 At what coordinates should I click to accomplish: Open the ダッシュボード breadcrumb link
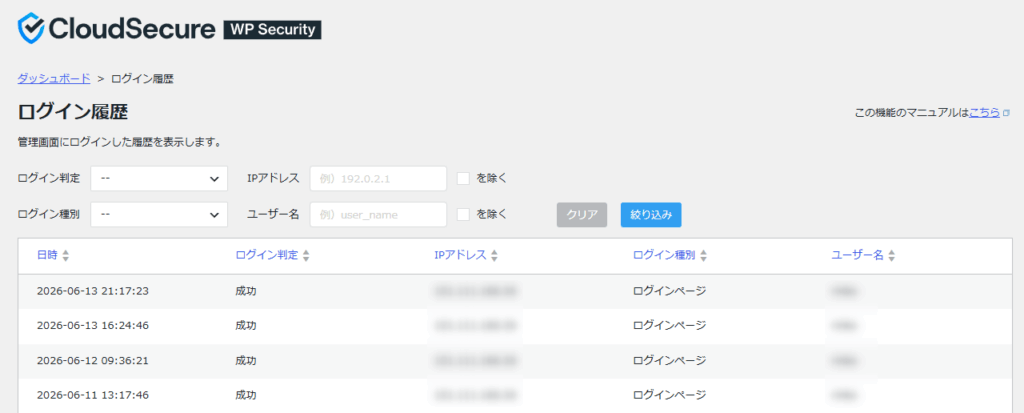click(54, 78)
